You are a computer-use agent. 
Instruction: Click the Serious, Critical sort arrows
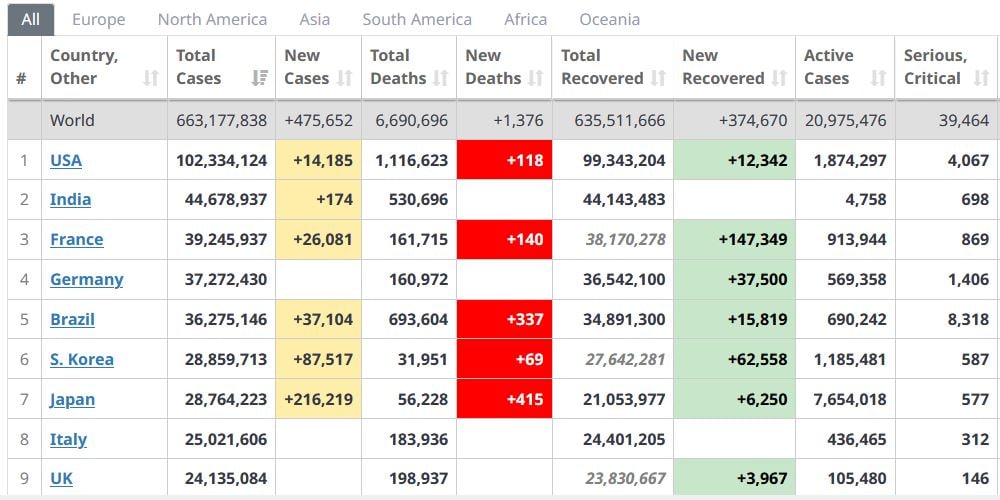click(982, 78)
